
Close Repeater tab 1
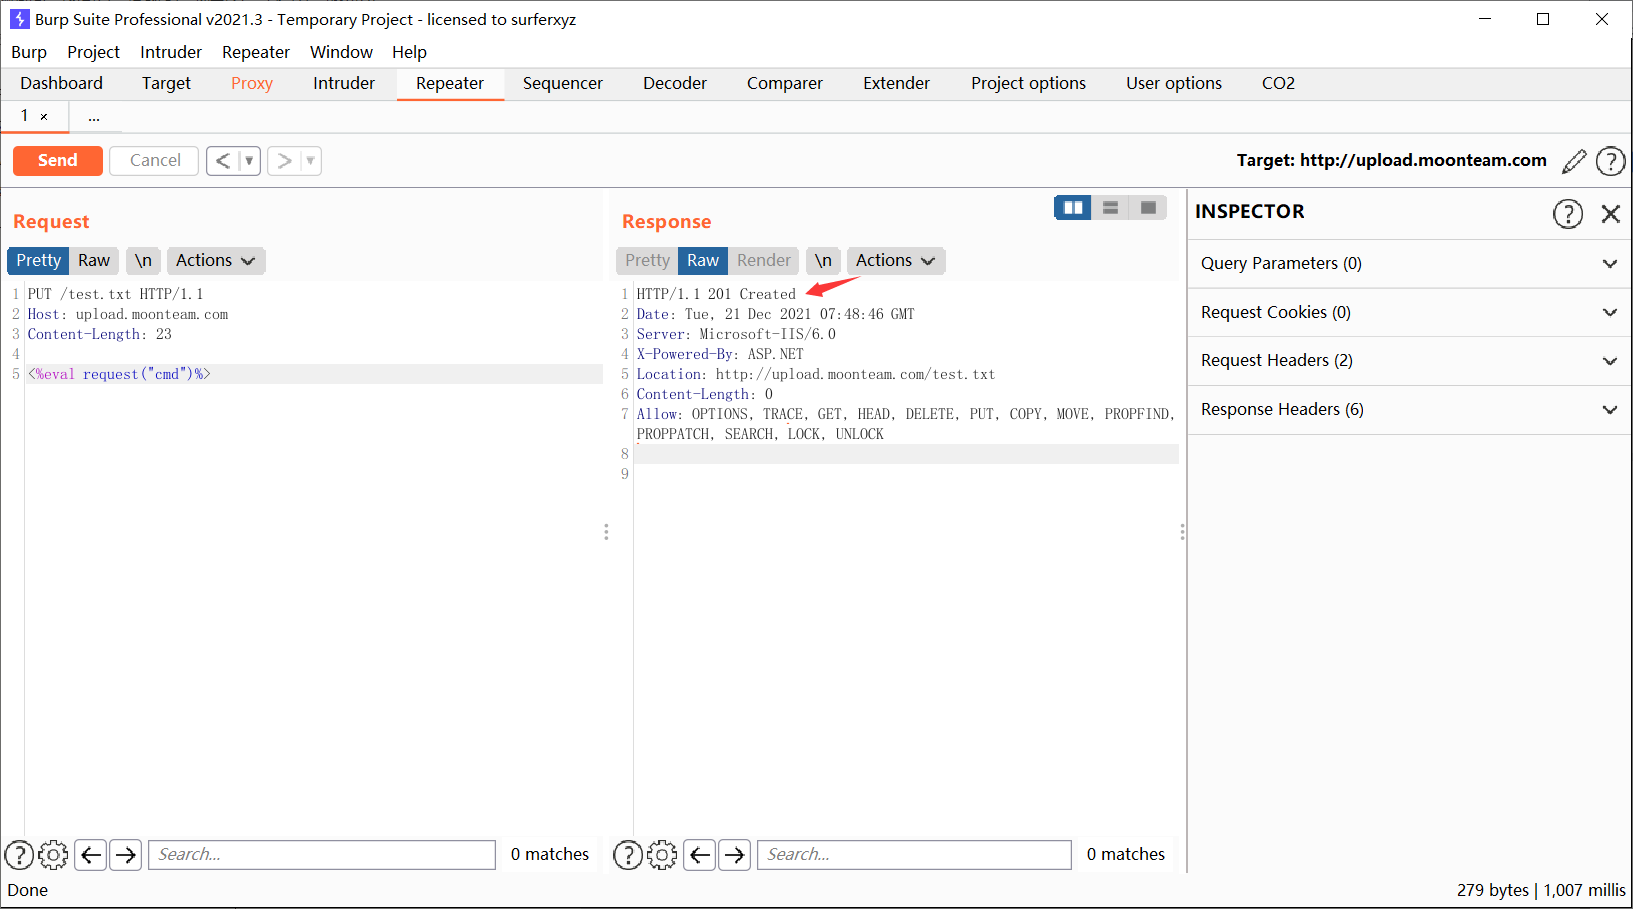click(x=44, y=117)
